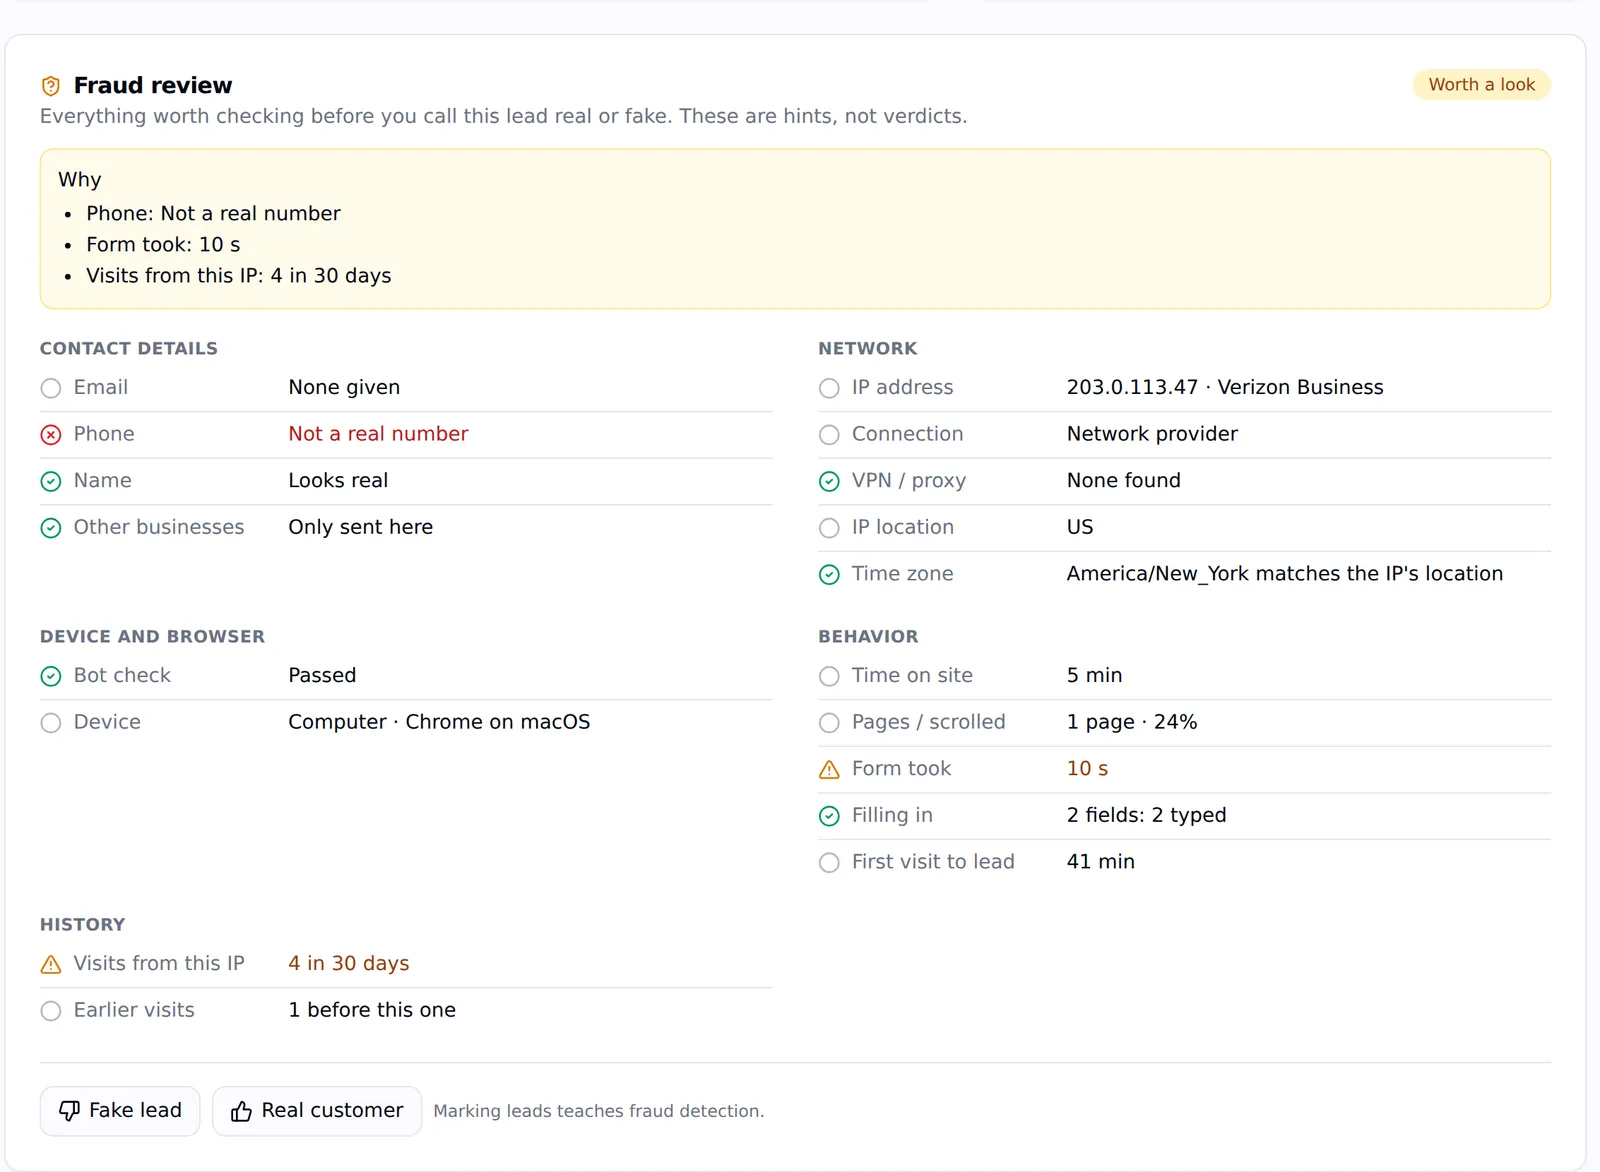
Task: Click the orange '4 in 30 days' history value
Action: 348,963
